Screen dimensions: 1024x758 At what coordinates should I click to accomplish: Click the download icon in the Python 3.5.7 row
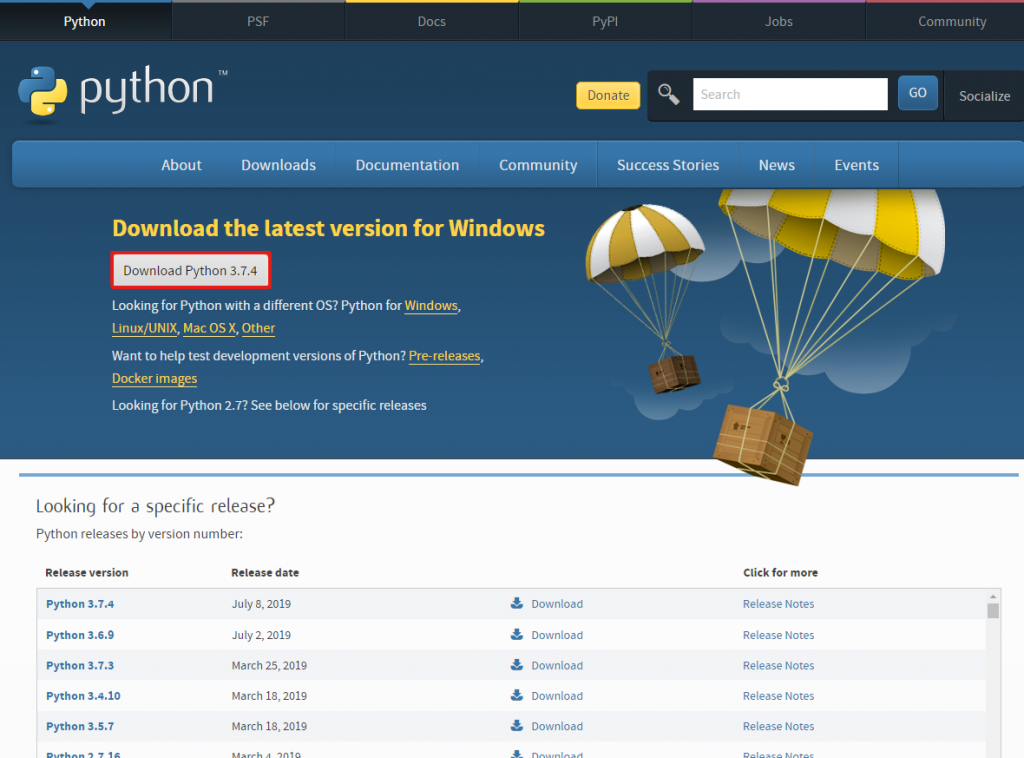tap(517, 725)
